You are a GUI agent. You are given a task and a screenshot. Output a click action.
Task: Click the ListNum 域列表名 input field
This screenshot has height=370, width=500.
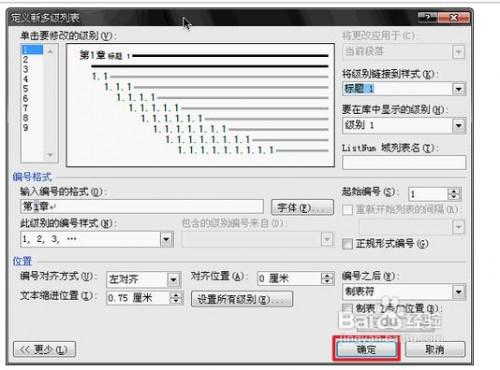click(404, 162)
